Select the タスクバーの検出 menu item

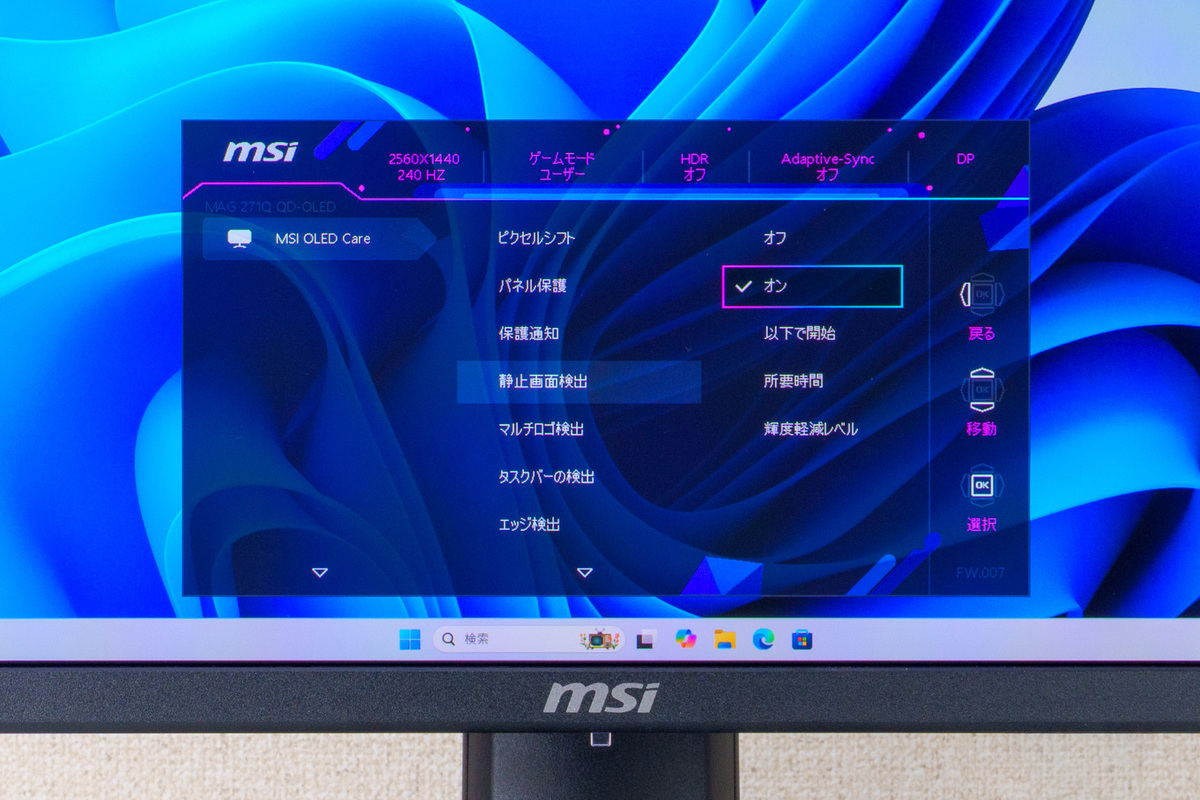click(x=546, y=477)
